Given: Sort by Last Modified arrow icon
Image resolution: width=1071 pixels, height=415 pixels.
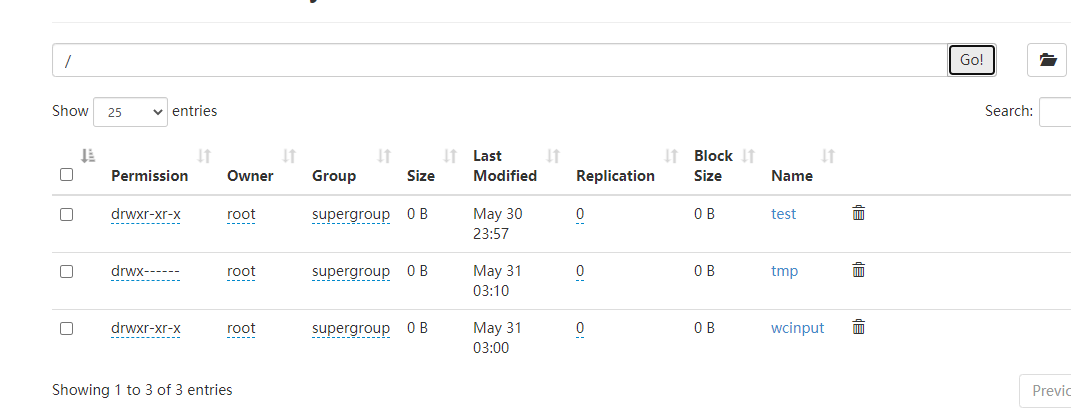Looking at the screenshot, I should tap(553, 156).
